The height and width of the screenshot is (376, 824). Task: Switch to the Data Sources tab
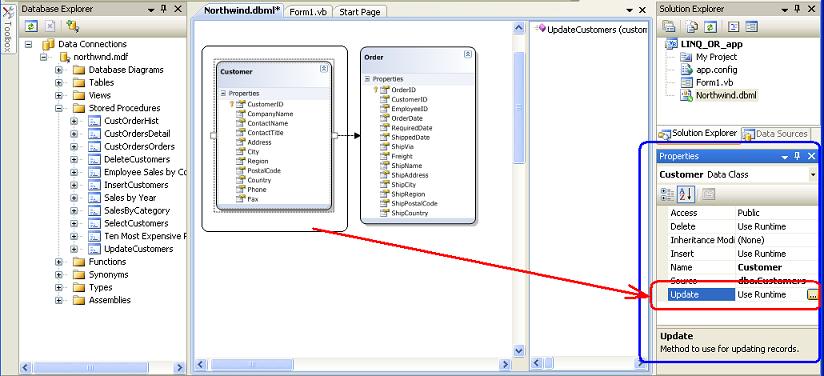click(775, 134)
